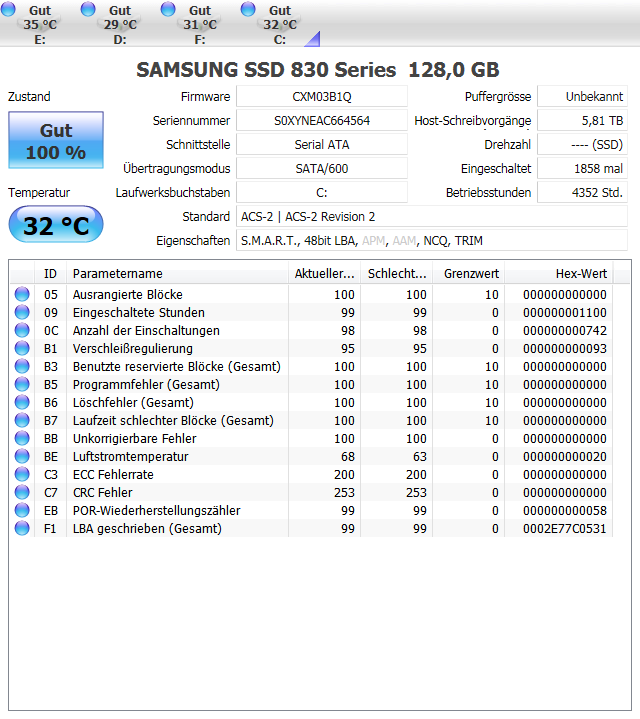Click the Schnittstelle field Serial ATA
The width and height of the screenshot is (640, 719).
coord(322,144)
